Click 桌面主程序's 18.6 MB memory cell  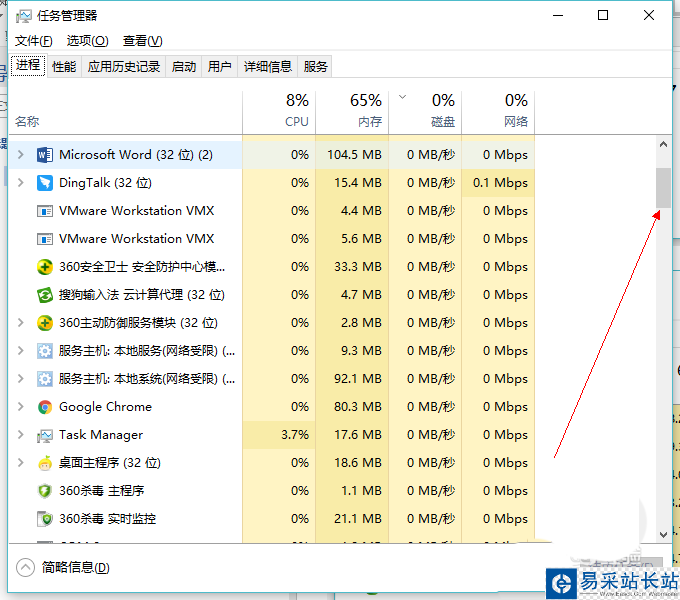point(352,463)
